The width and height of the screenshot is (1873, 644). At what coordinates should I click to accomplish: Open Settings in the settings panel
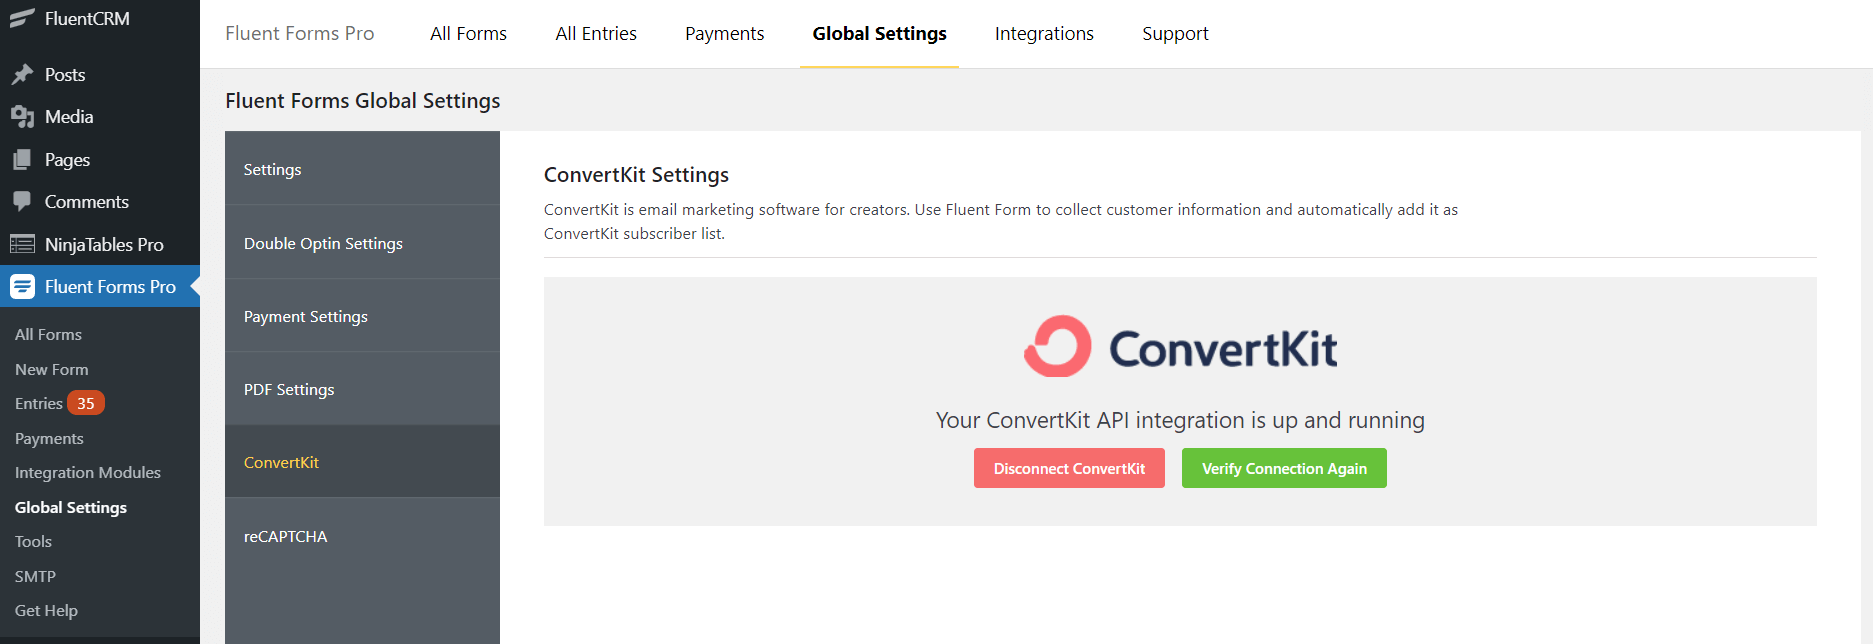[x=362, y=169]
